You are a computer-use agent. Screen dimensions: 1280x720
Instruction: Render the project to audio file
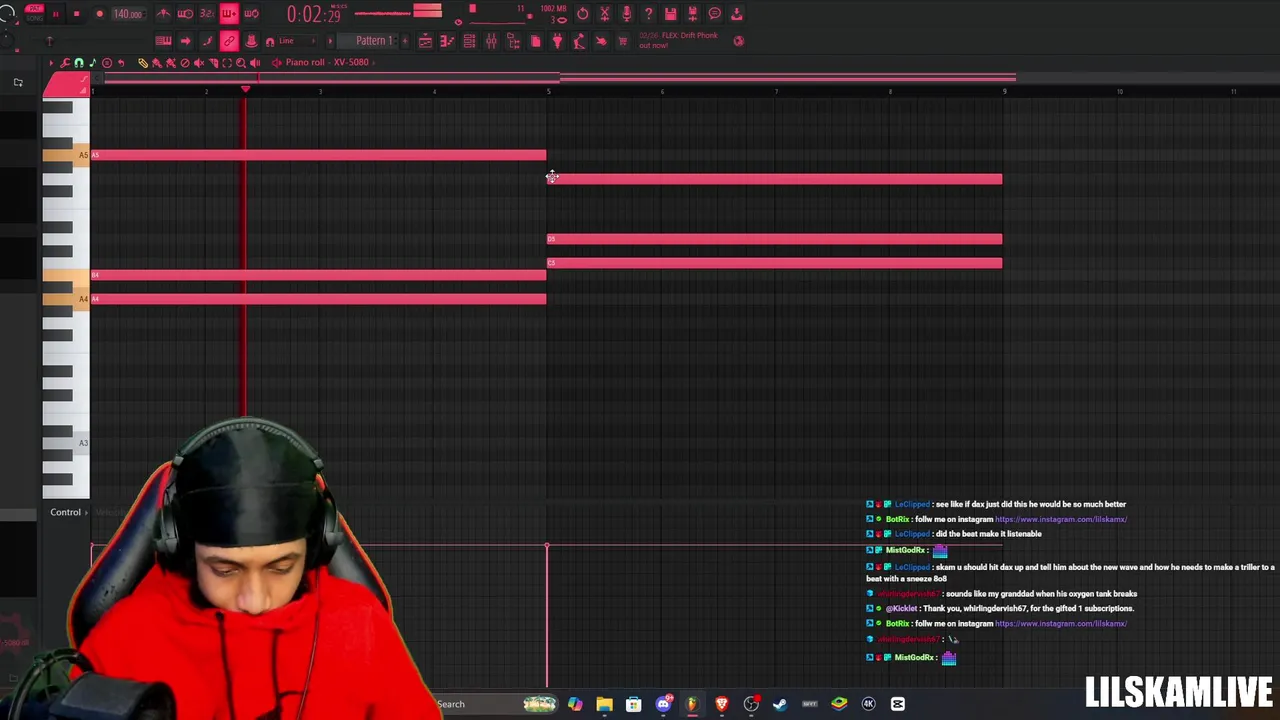point(692,13)
